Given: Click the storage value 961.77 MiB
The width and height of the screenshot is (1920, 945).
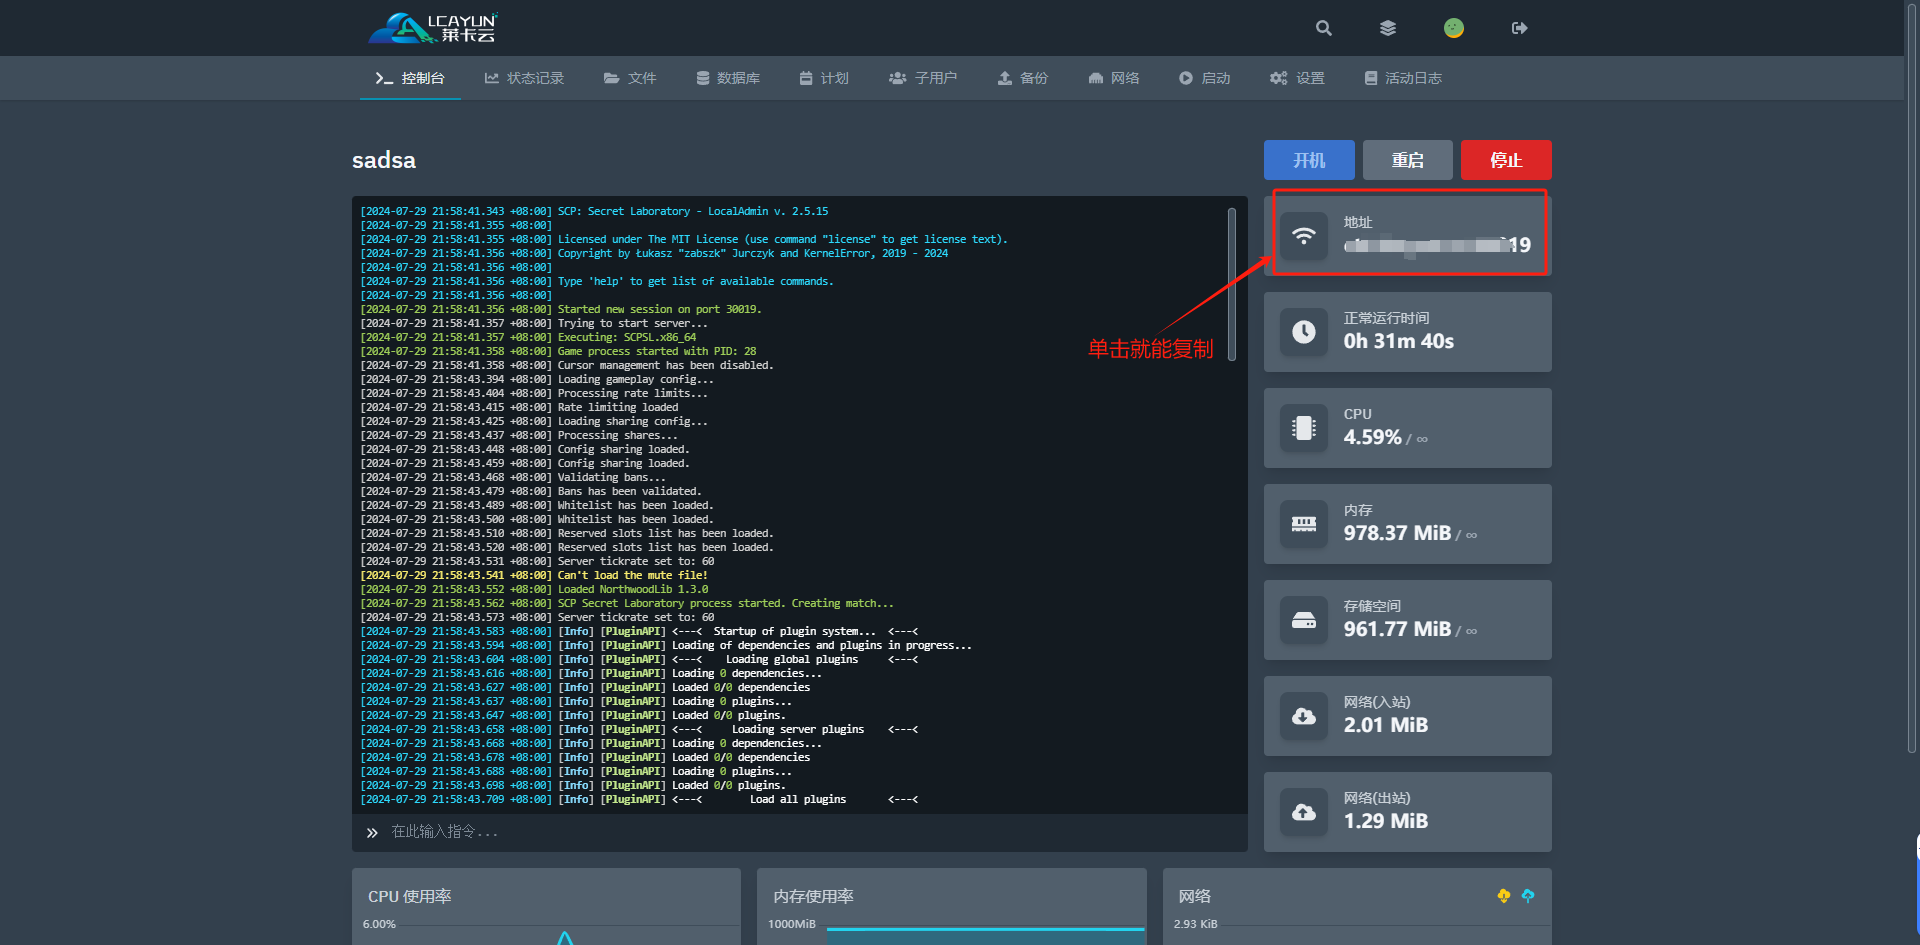Looking at the screenshot, I should [1397, 629].
